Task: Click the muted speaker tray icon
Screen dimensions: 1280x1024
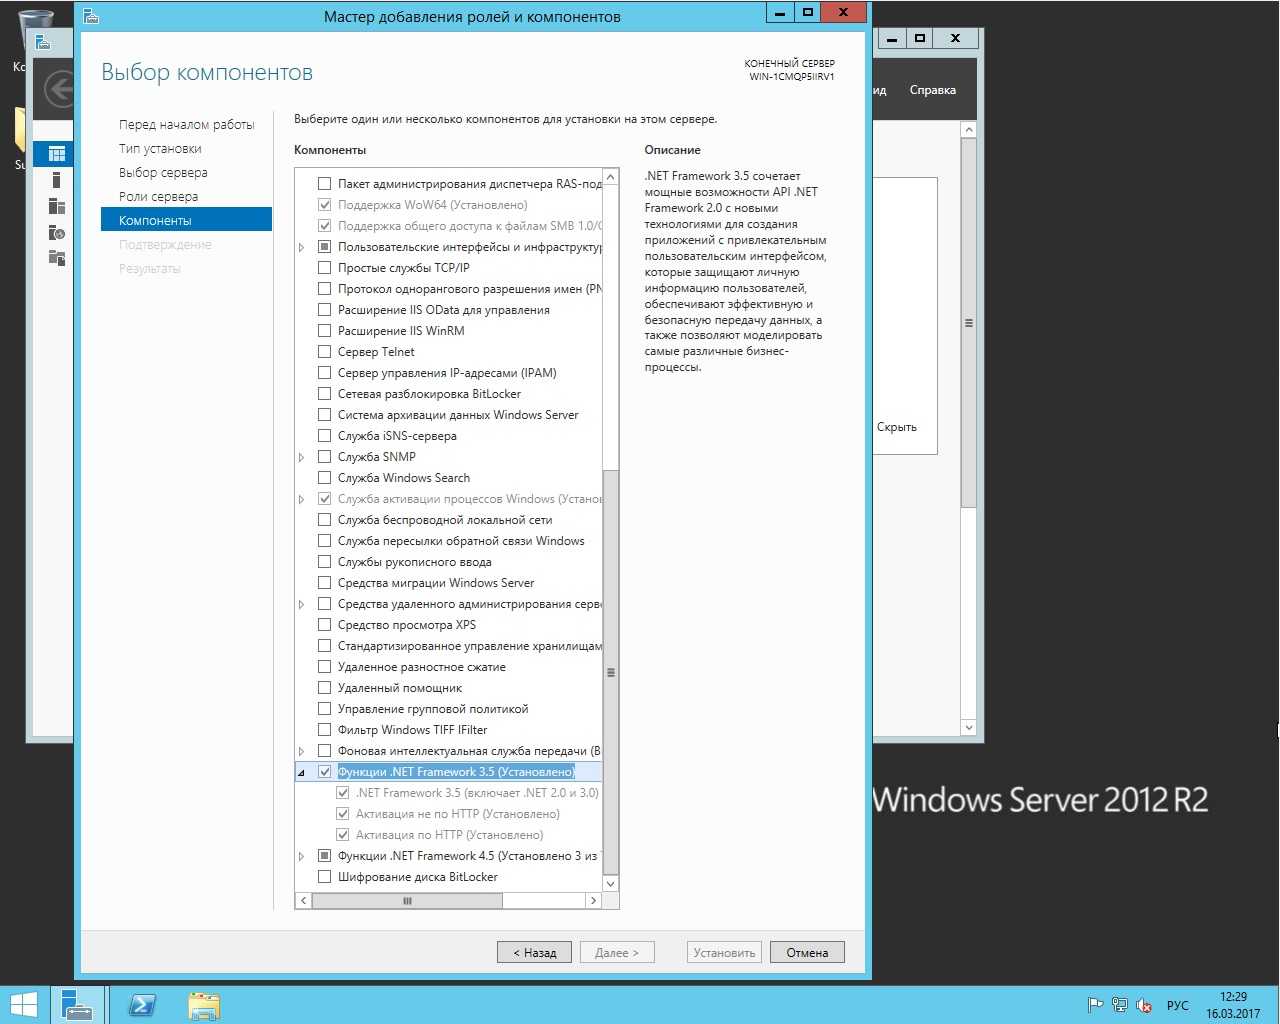Action: point(1144,1005)
